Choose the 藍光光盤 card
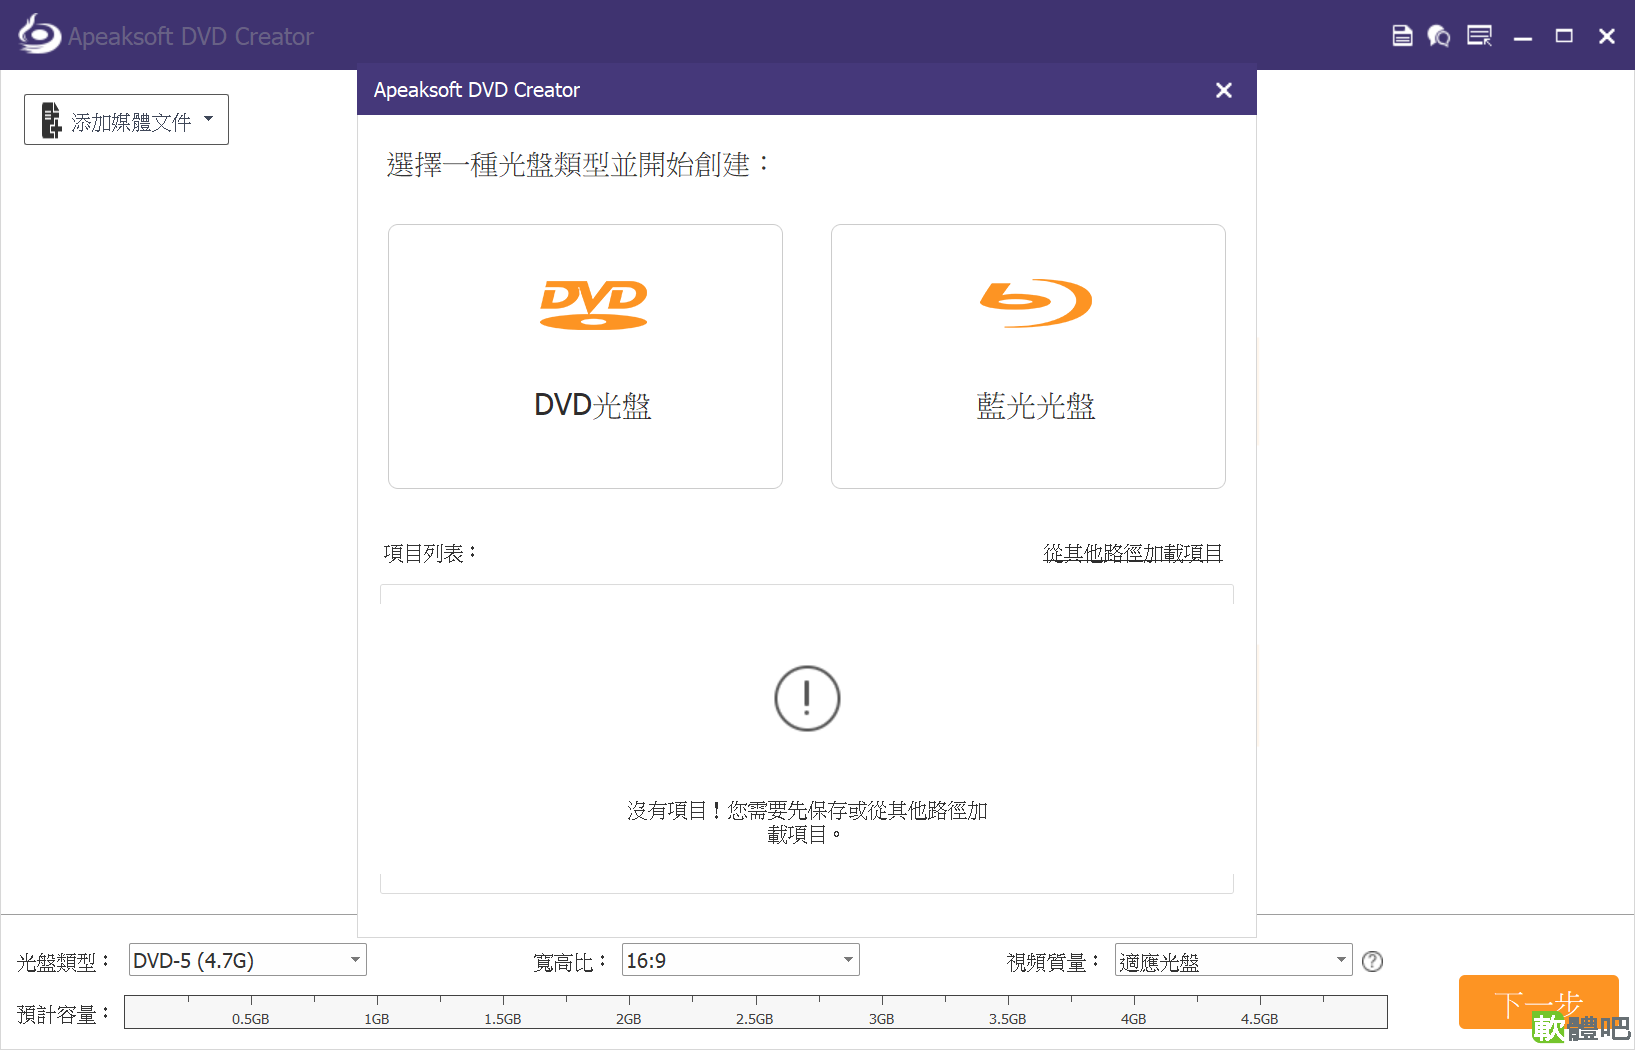 1028,356
